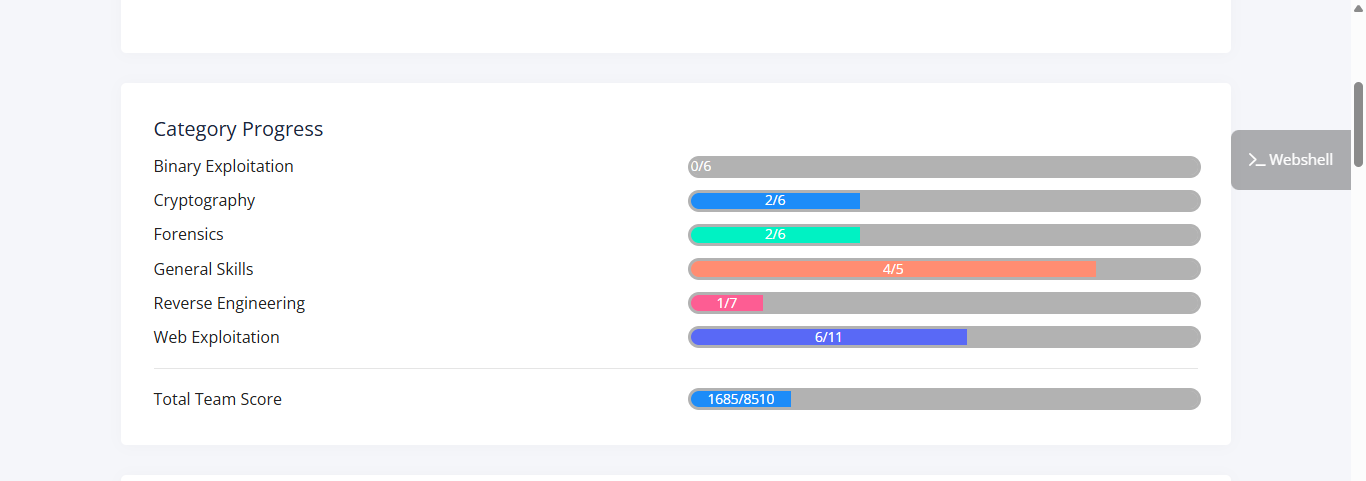Click the Web Exploitation 6/11 progress bar
The image size is (1366, 481).
[x=828, y=337]
